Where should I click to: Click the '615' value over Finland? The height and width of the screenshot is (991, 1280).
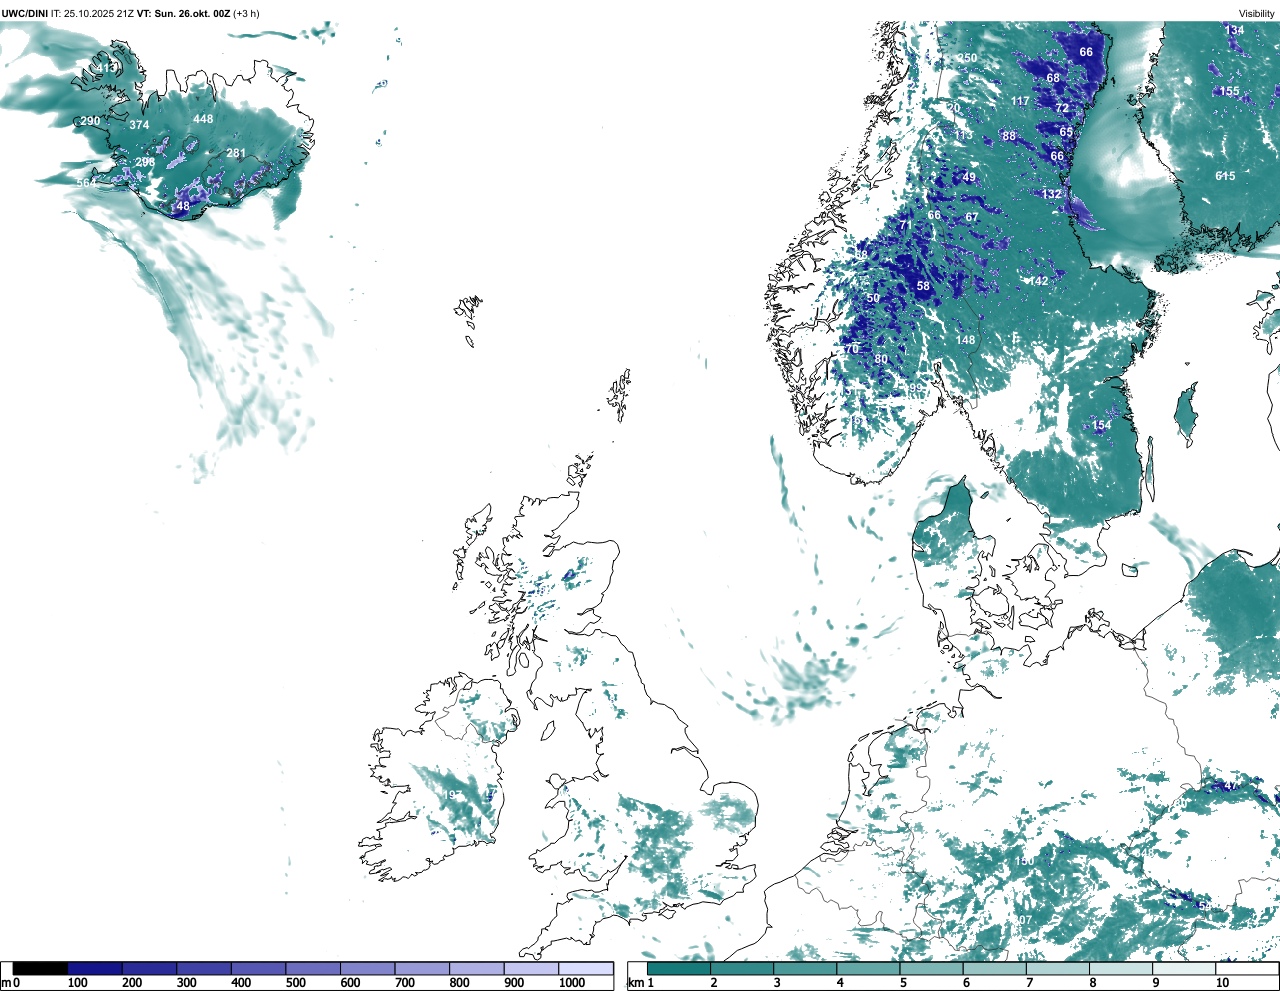[1225, 176]
